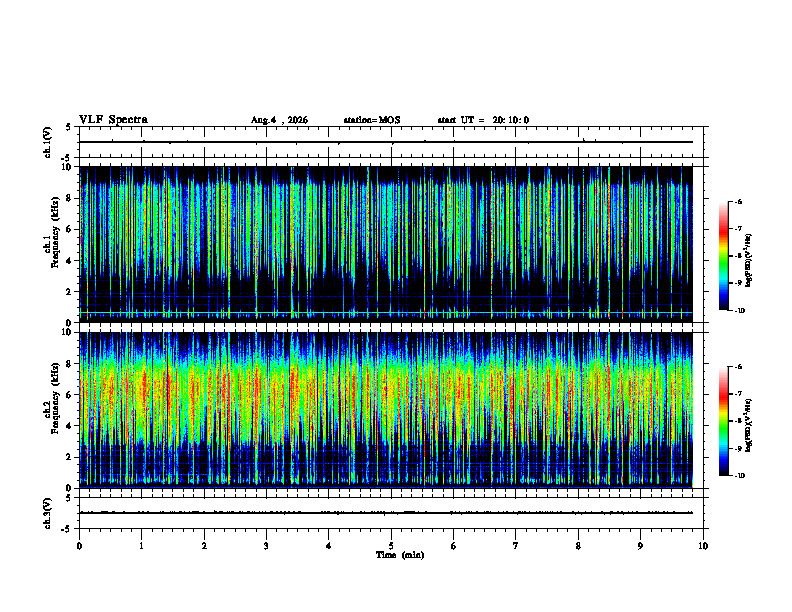Click the "5" tick of ch.1(V) axis

point(69,127)
